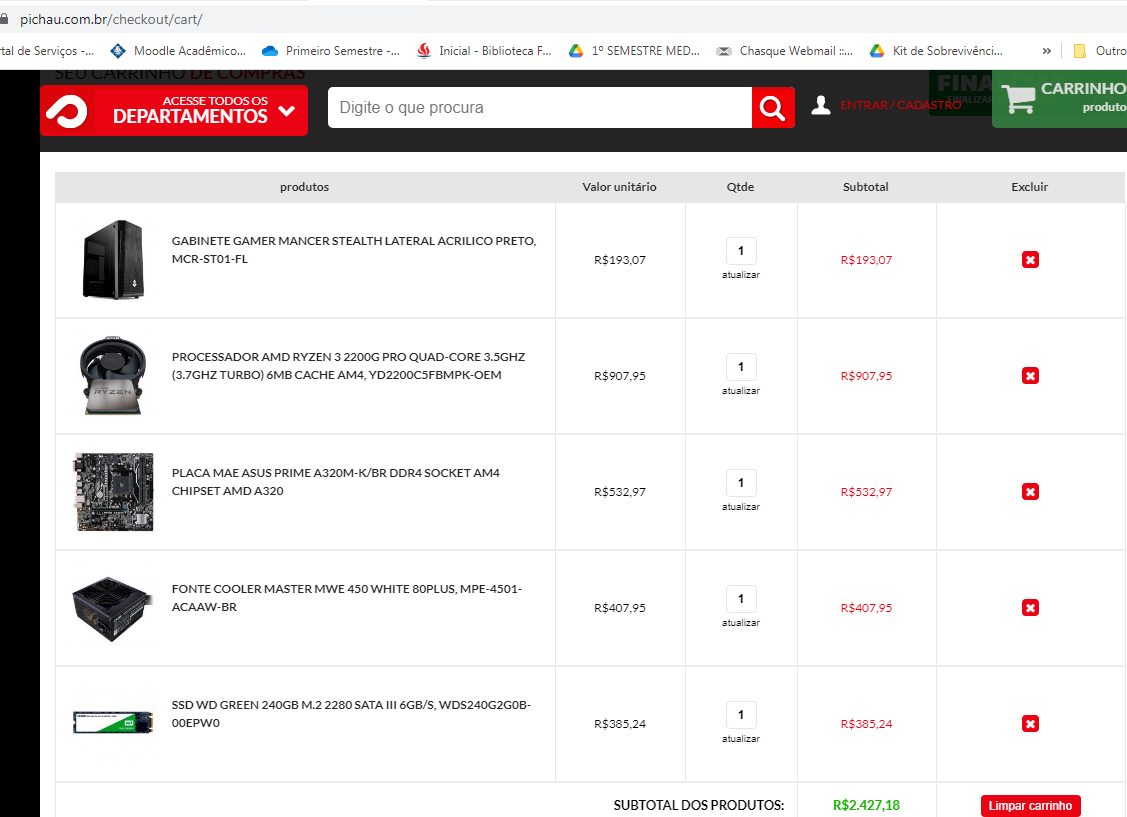Click atualizar under Cooler Master quantity
The width and height of the screenshot is (1127, 817).
pos(741,623)
